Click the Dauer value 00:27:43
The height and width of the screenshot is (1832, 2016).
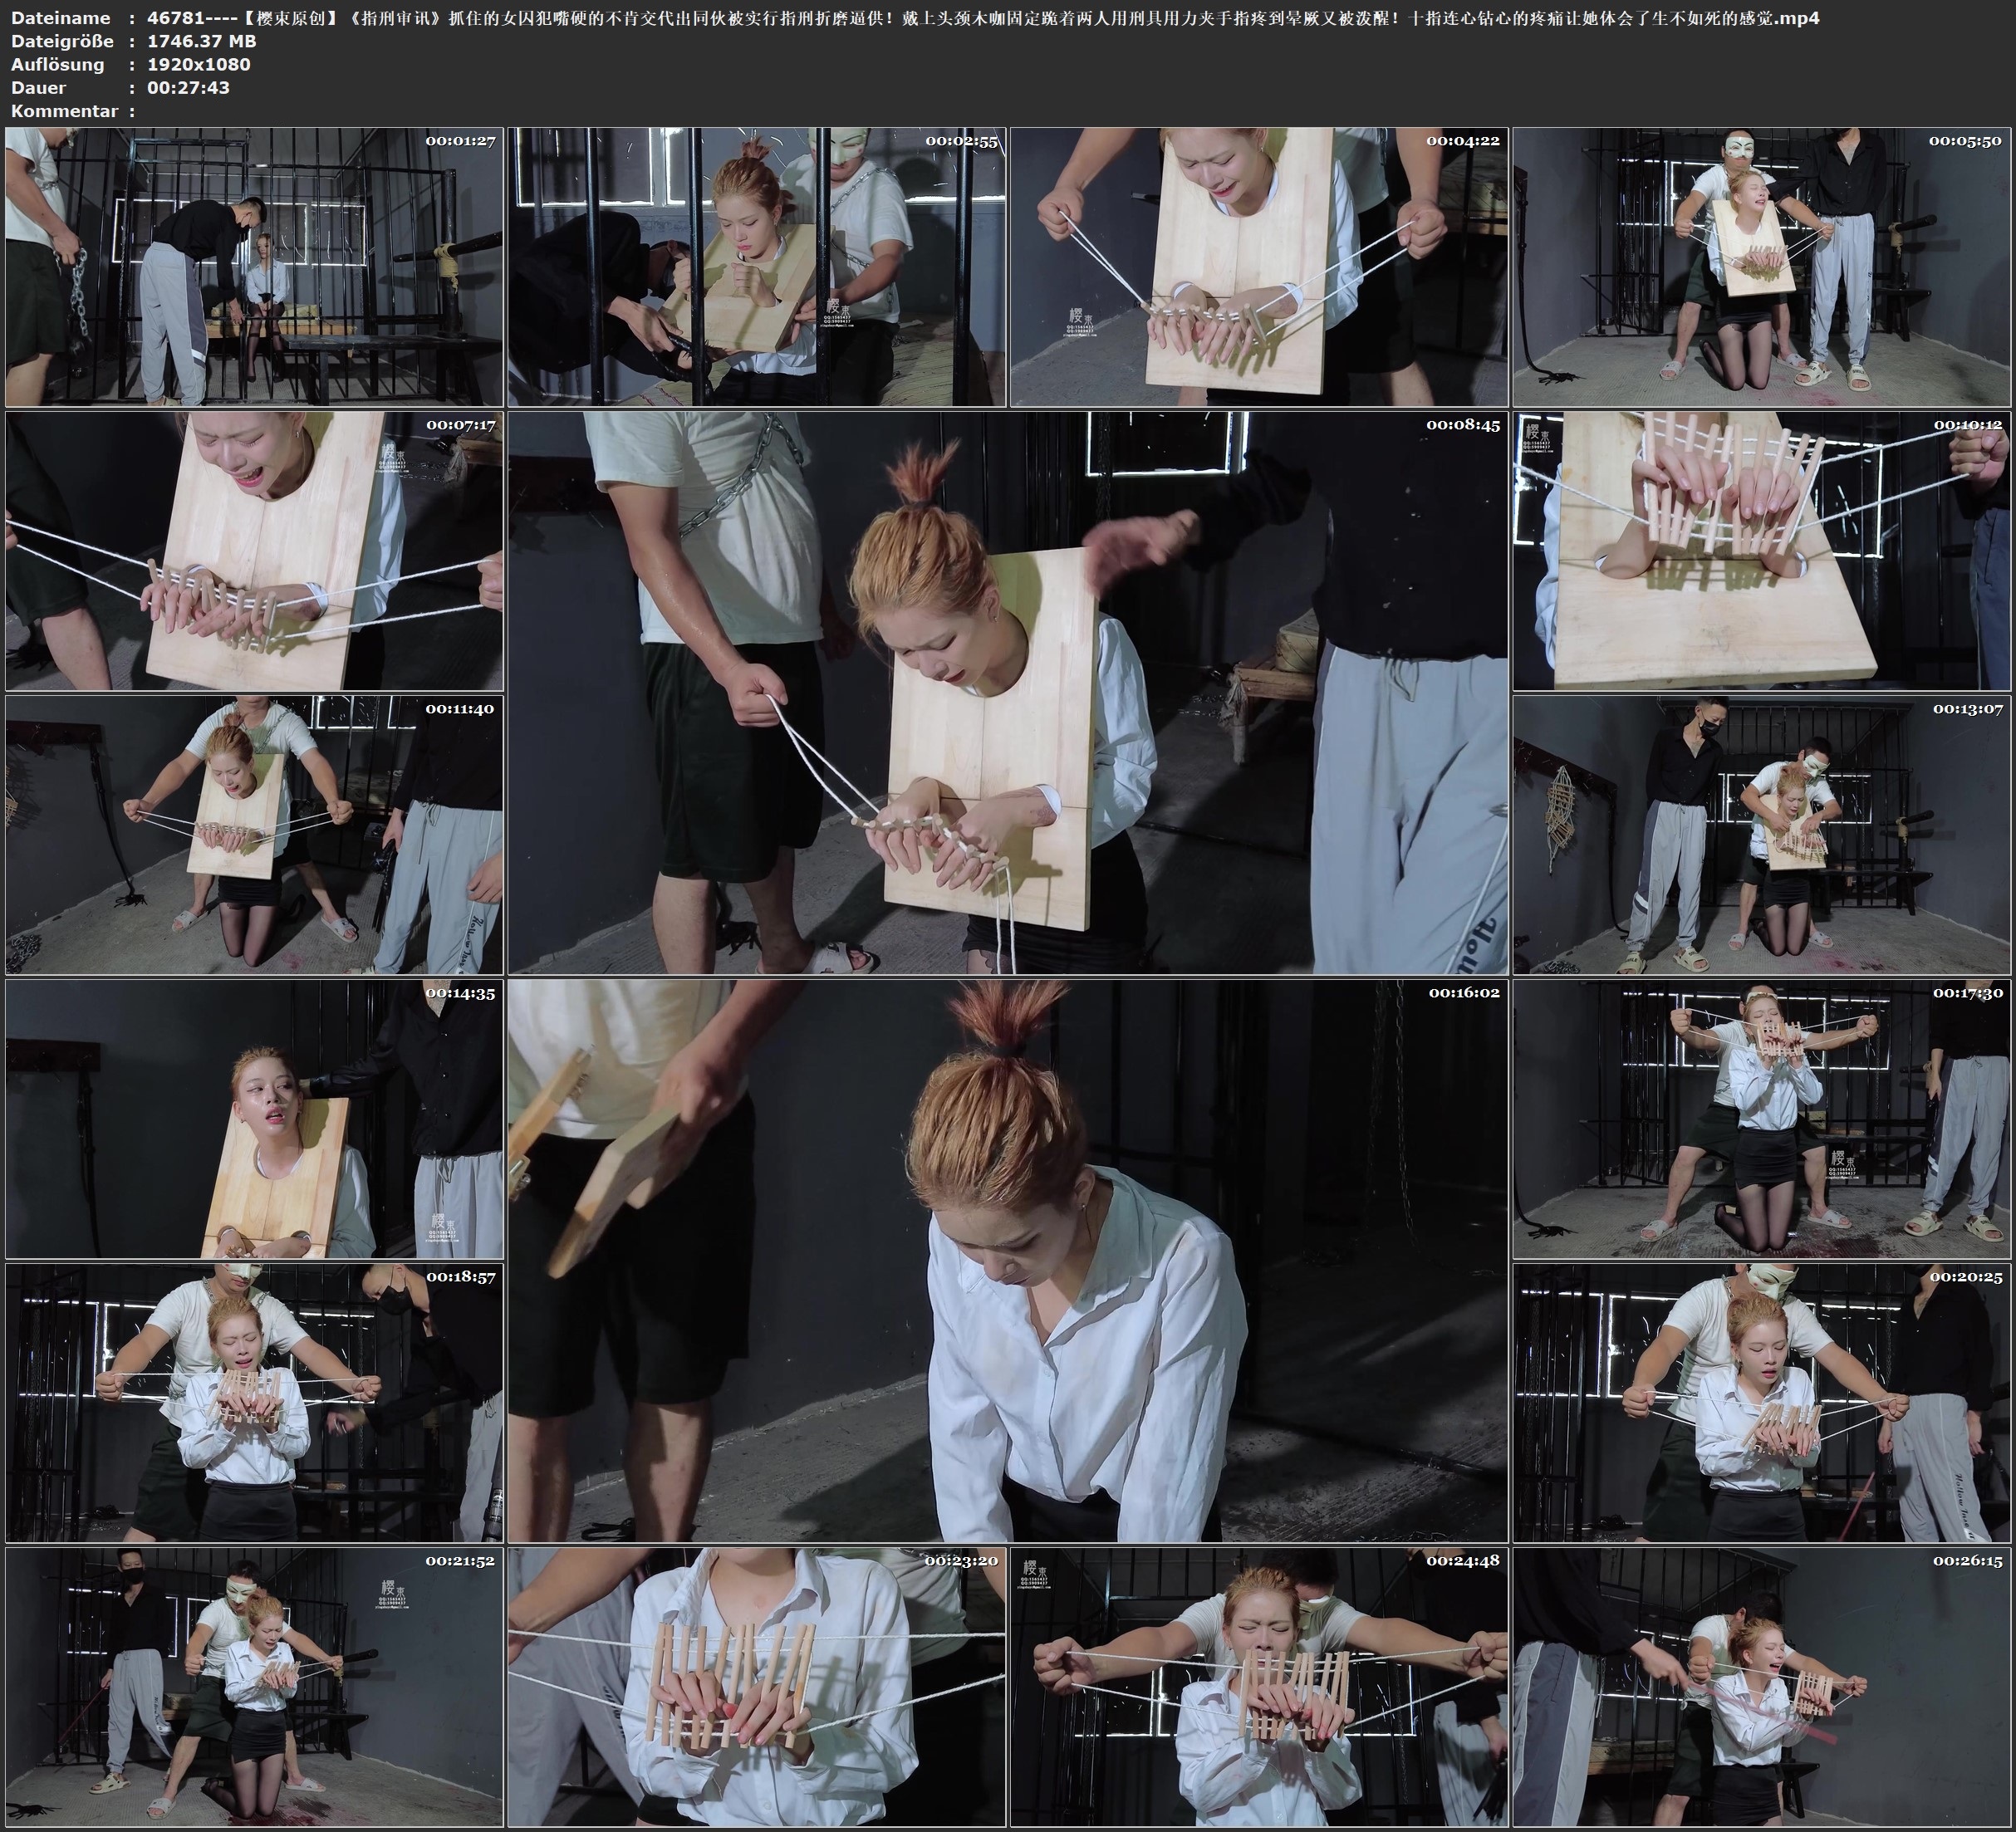click(x=188, y=88)
